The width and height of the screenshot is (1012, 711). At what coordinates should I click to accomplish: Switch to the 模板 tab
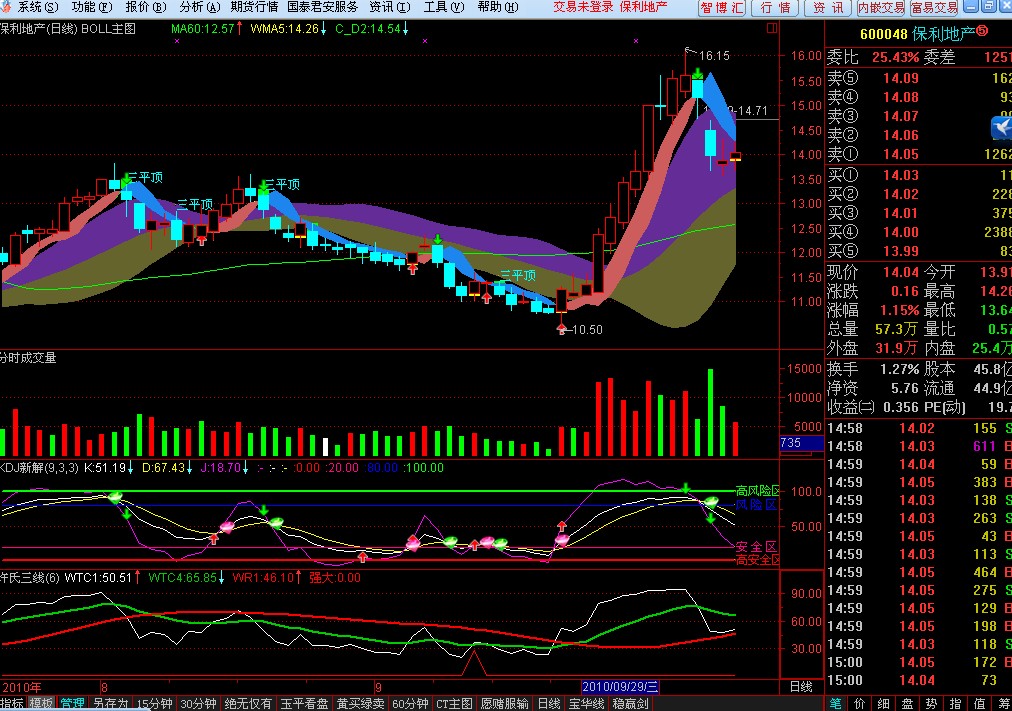coord(41,704)
